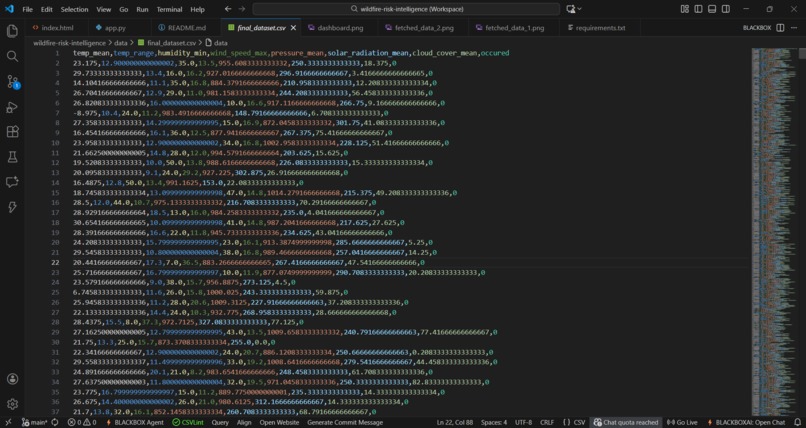Change CRLF end of line sequence
The height and width of the screenshot is (428, 806).
547,422
